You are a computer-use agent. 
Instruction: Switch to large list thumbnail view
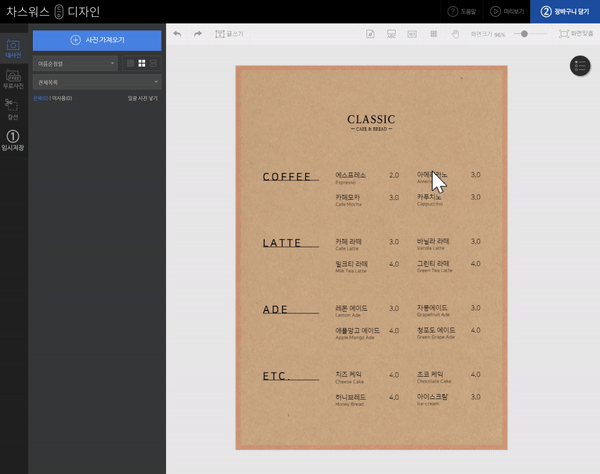pos(153,64)
